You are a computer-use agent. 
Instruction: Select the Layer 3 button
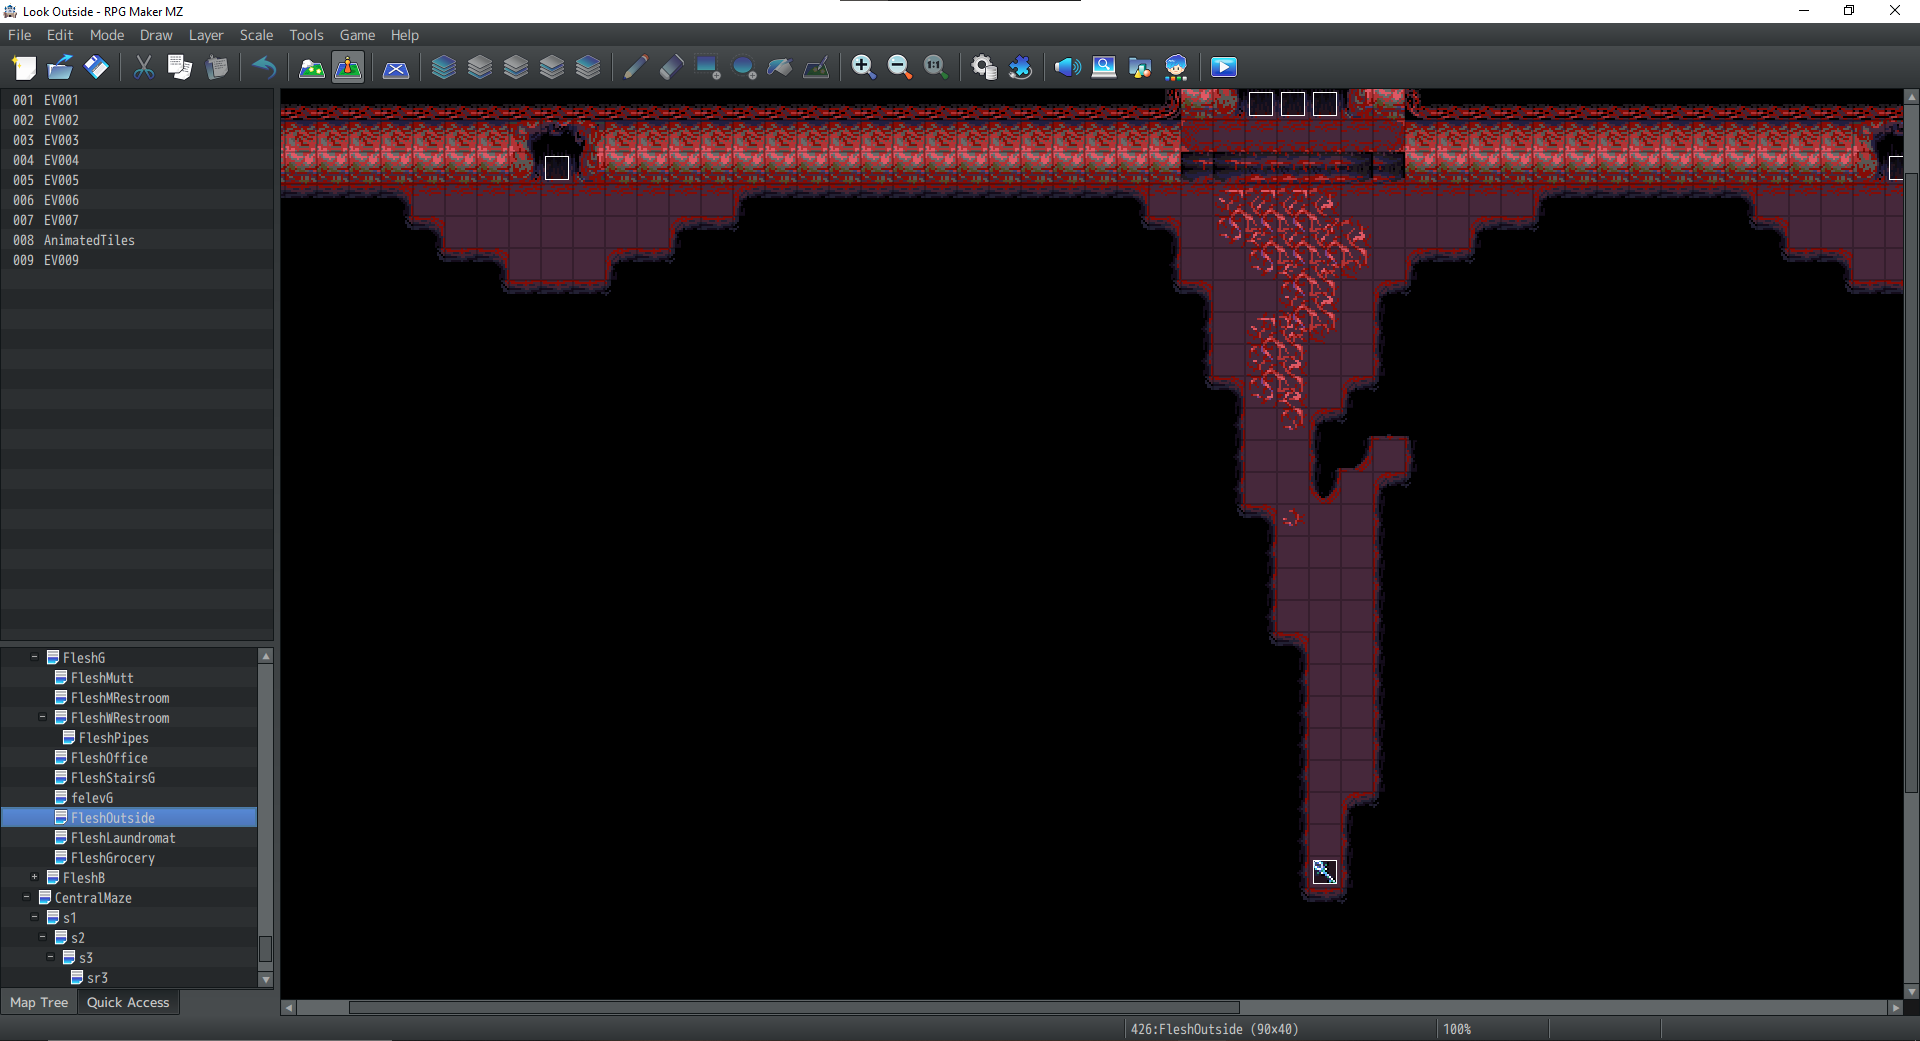552,67
